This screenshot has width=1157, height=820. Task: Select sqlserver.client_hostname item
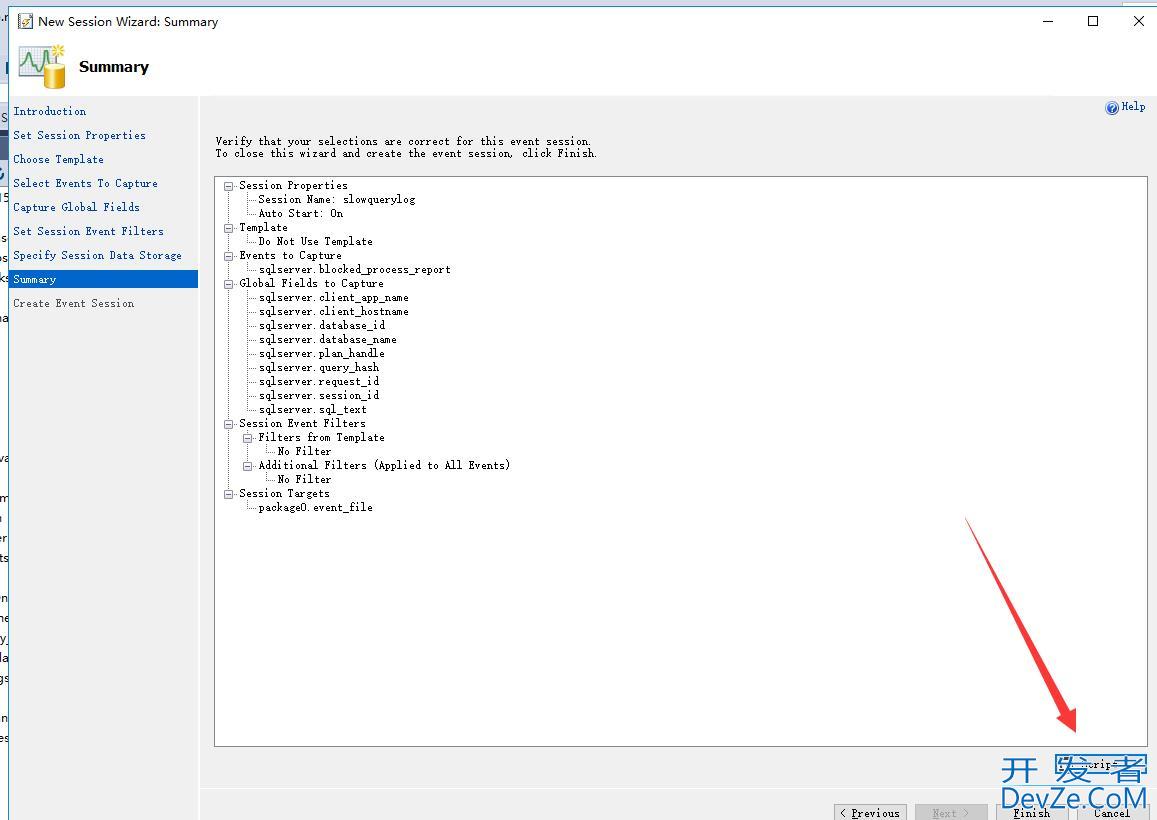[334, 311]
